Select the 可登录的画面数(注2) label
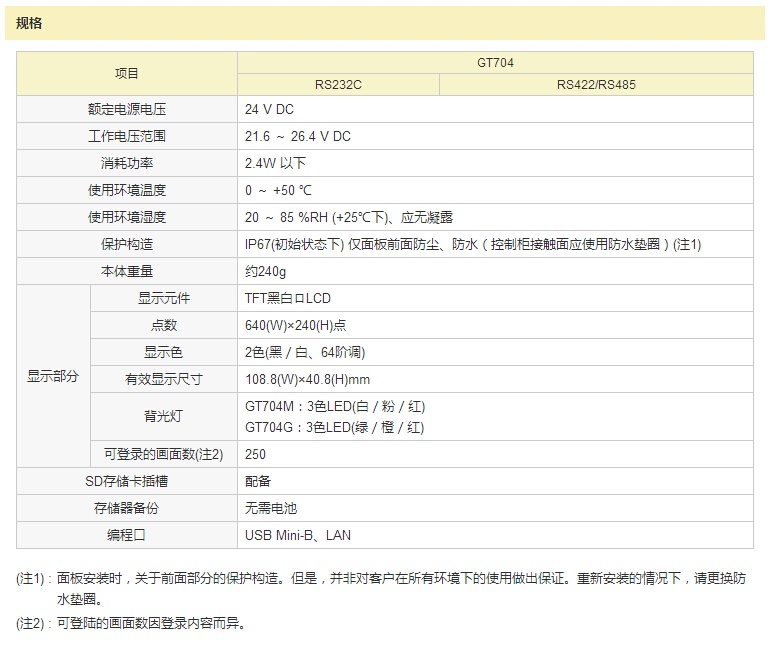The width and height of the screenshot is (772, 645). coord(163,454)
